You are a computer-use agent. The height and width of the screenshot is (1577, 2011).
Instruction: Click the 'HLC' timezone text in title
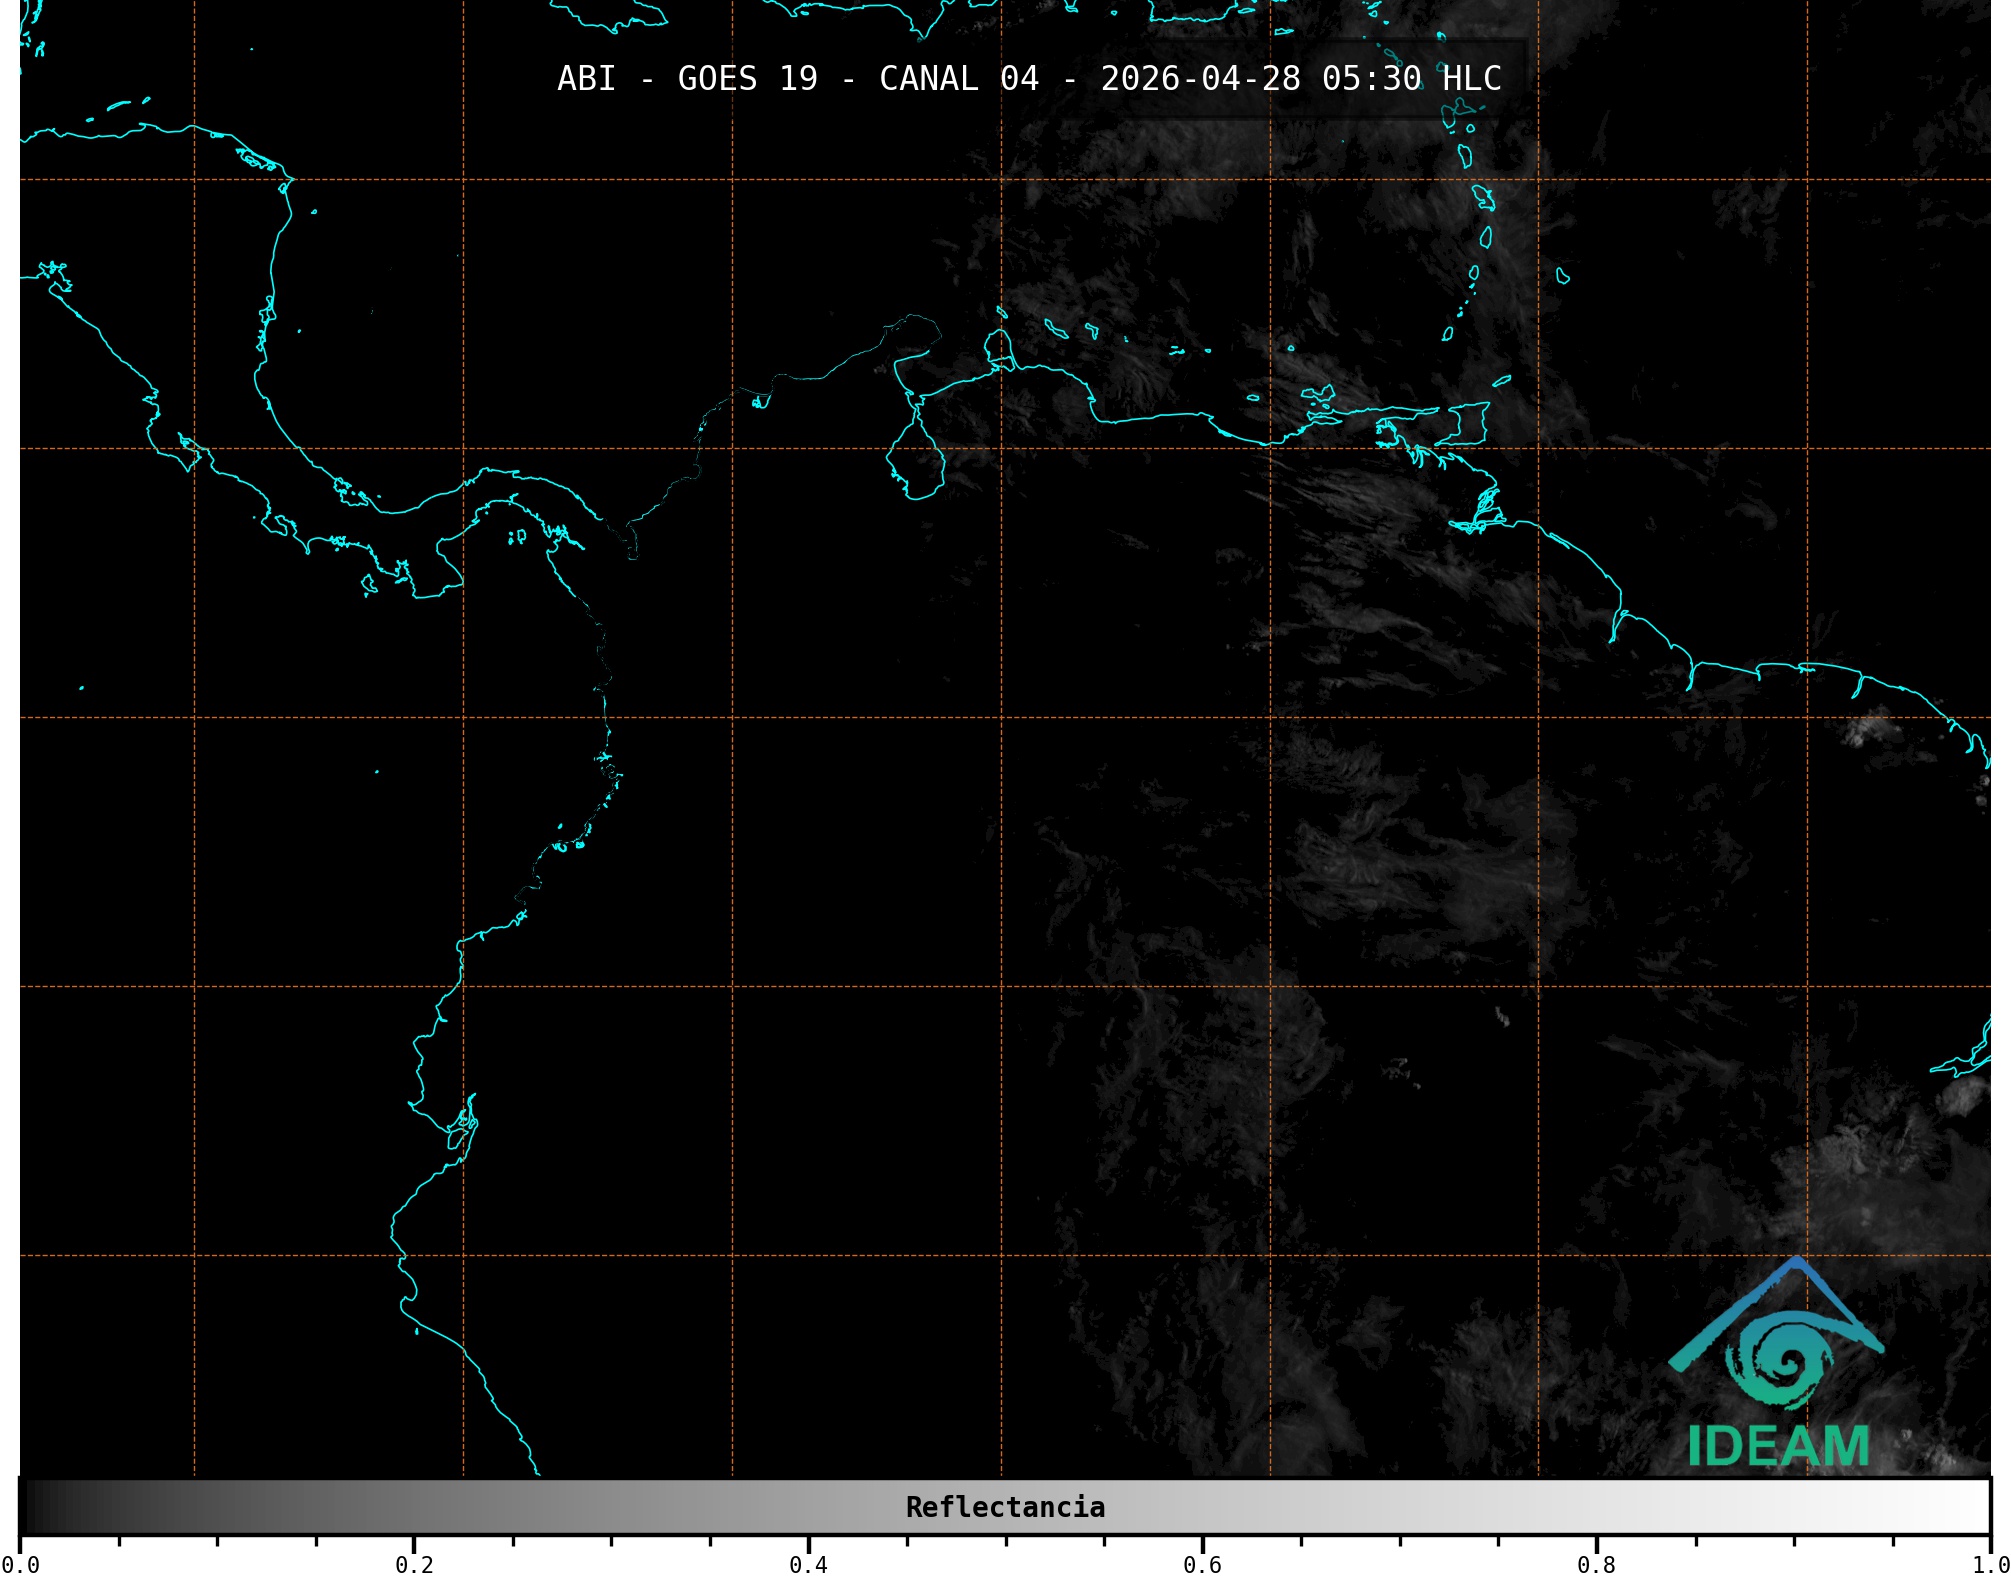pos(1471,79)
